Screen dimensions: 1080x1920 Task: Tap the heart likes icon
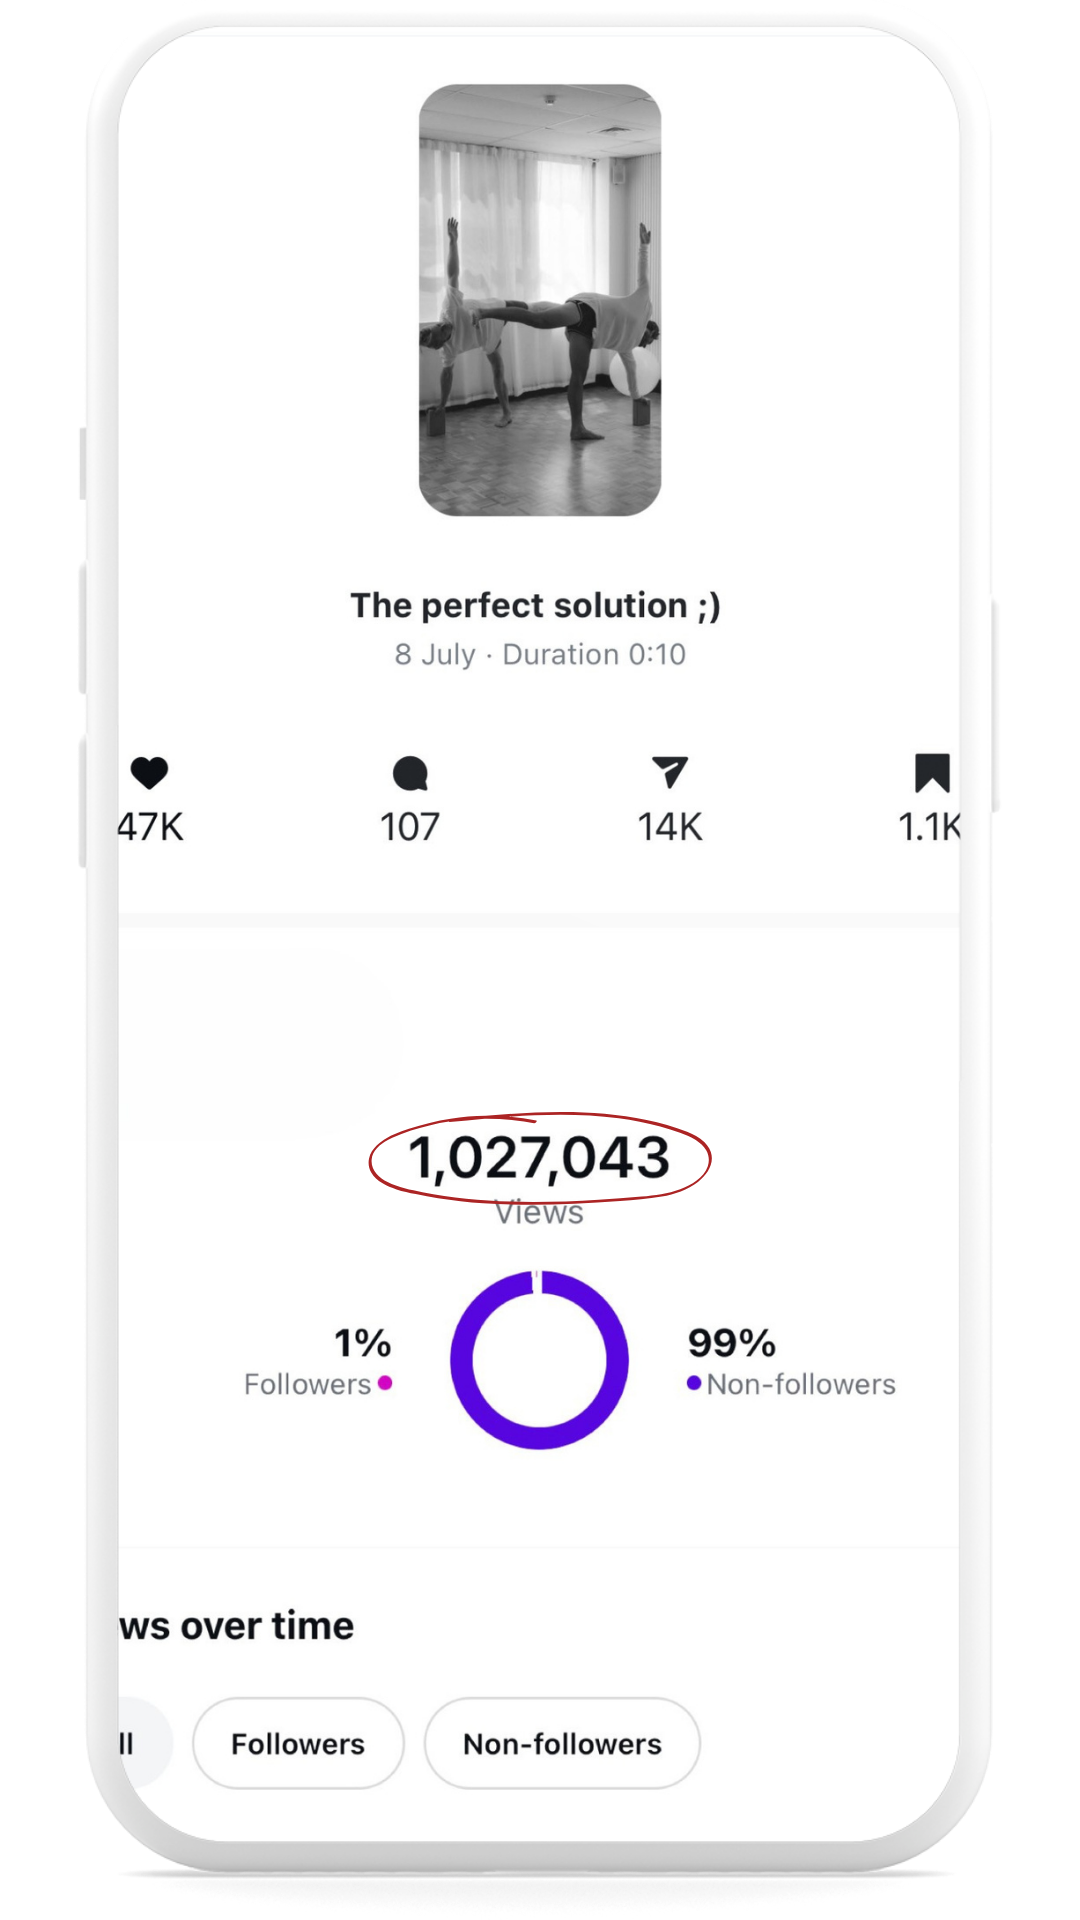(x=149, y=773)
